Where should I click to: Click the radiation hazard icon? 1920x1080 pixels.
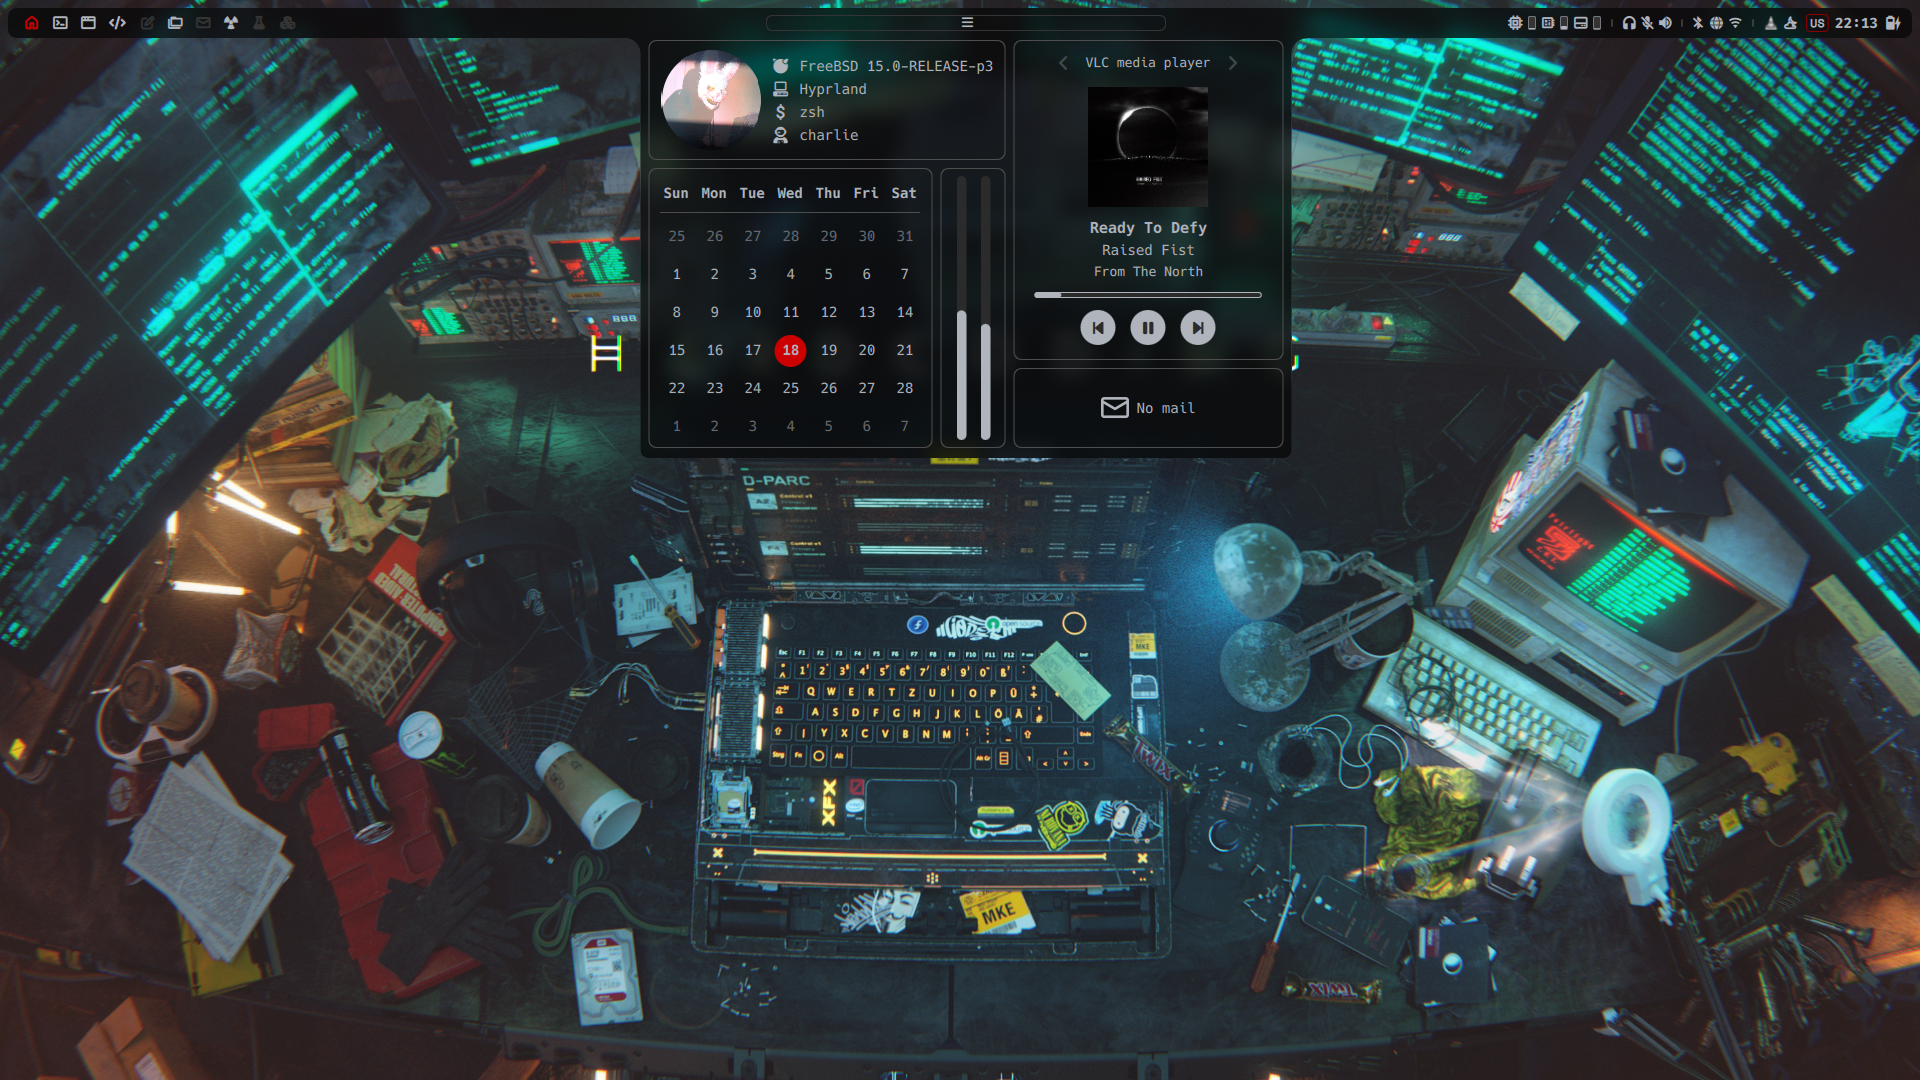click(231, 22)
